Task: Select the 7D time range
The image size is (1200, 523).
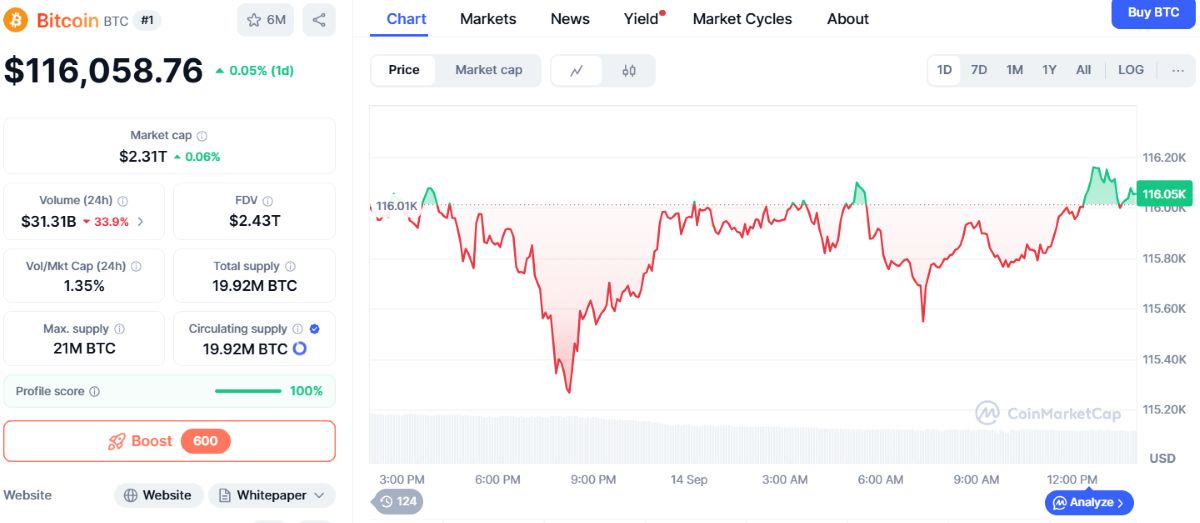Action: point(979,70)
